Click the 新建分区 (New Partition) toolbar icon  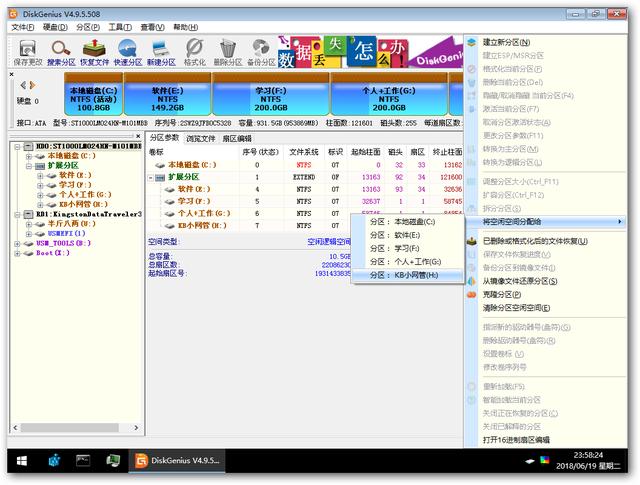pyautogui.click(x=161, y=52)
